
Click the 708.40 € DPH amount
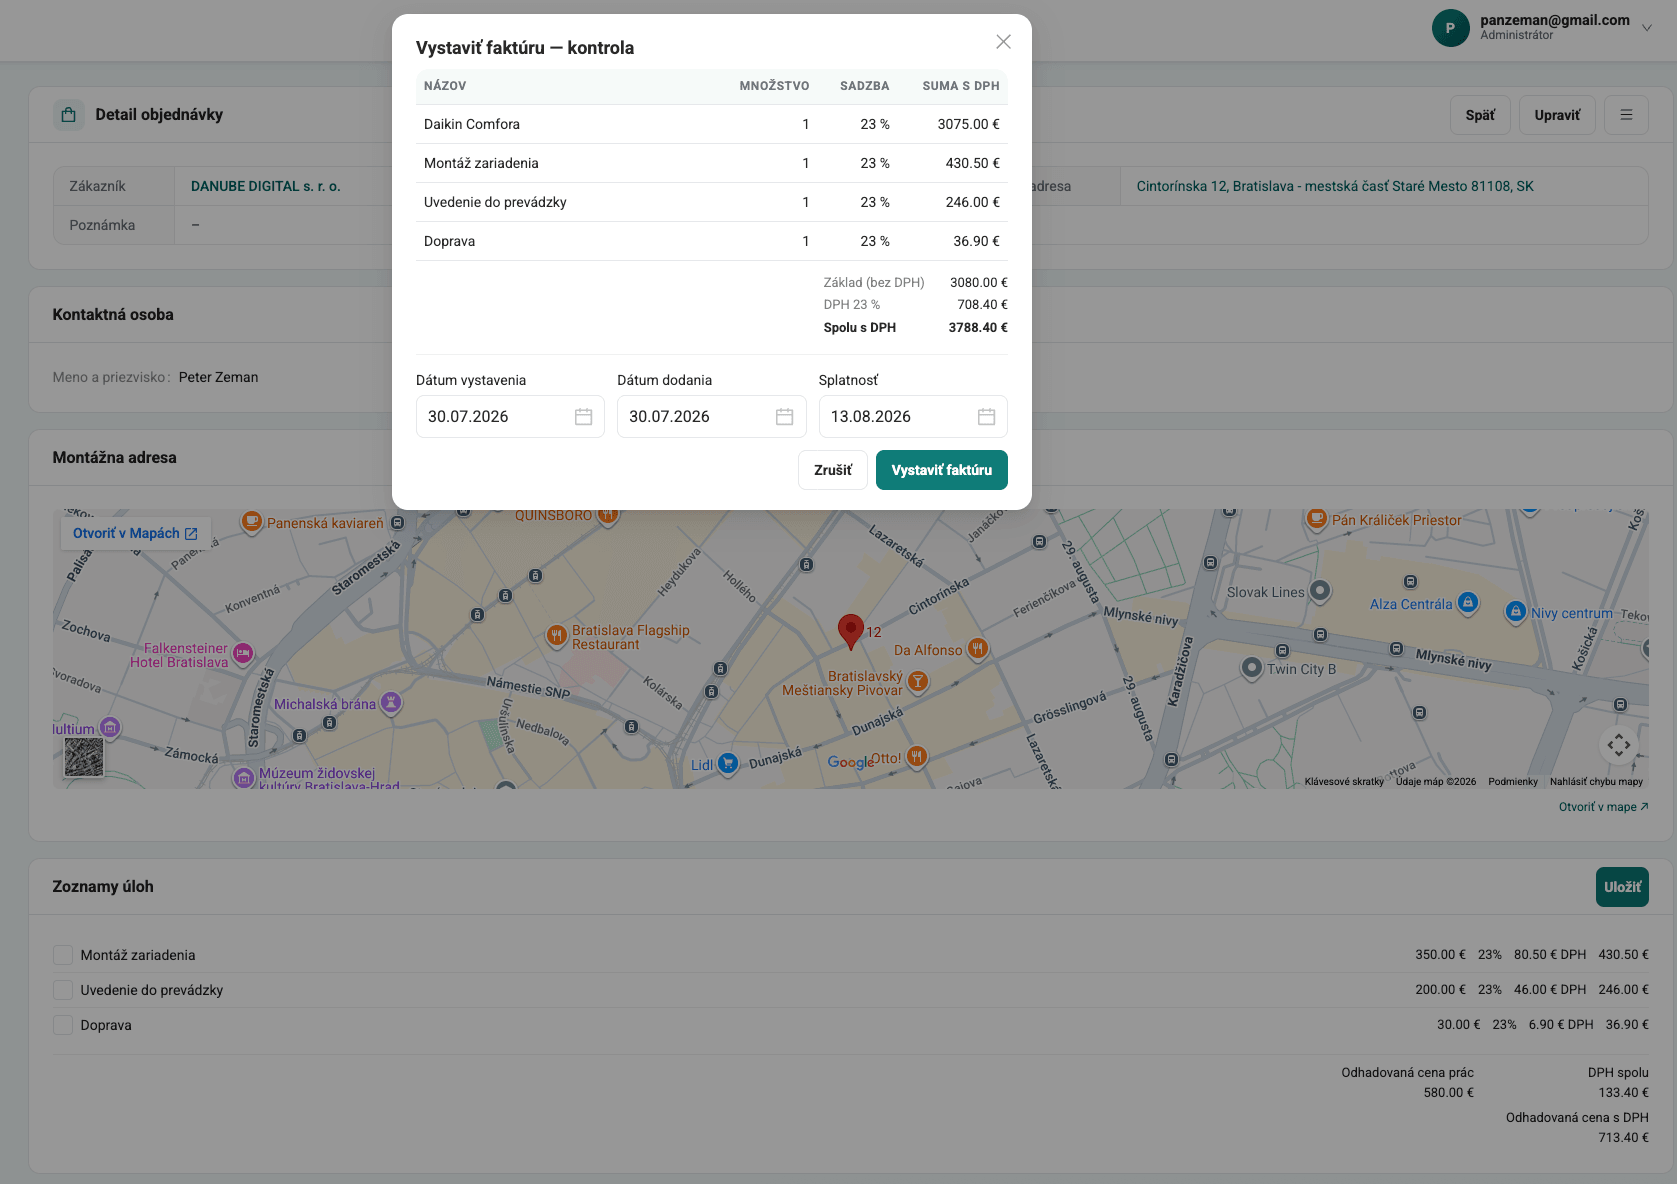[x=983, y=305]
